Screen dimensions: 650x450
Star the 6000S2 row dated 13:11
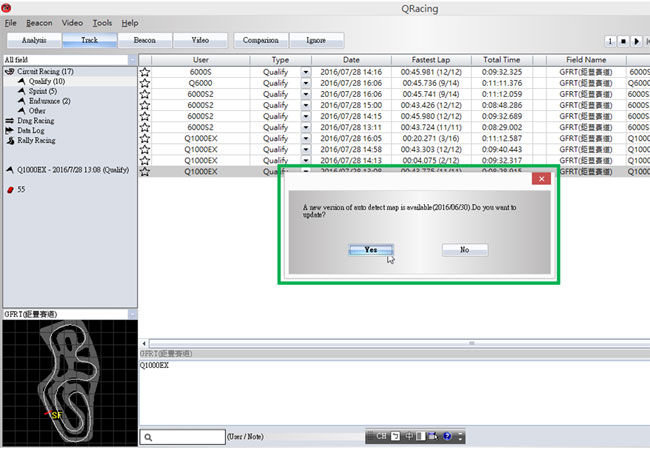pos(145,127)
